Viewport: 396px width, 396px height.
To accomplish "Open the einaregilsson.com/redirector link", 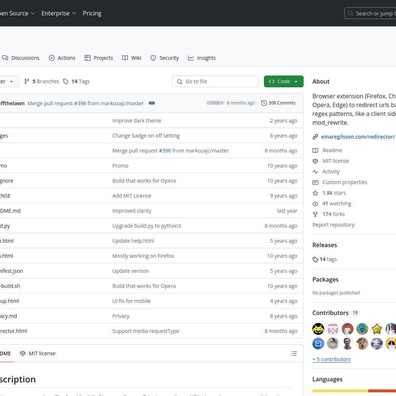I will click(x=358, y=137).
